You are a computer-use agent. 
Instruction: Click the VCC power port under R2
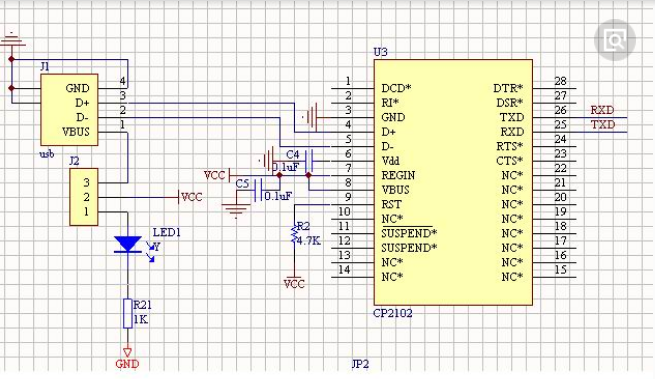click(294, 282)
